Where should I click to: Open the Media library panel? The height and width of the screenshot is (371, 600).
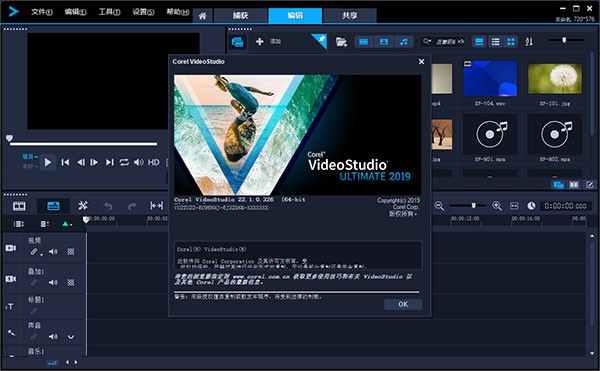click(x=237, y=42)
